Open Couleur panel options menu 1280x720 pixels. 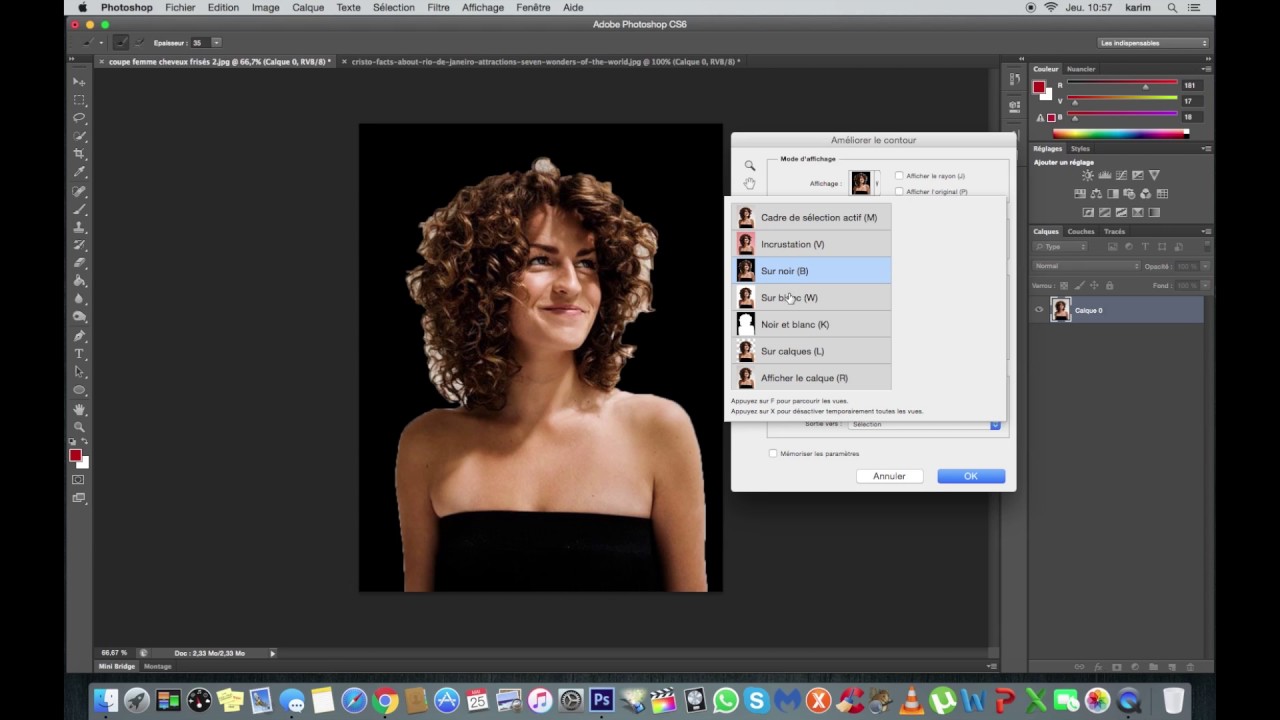tap(1207, 69)
